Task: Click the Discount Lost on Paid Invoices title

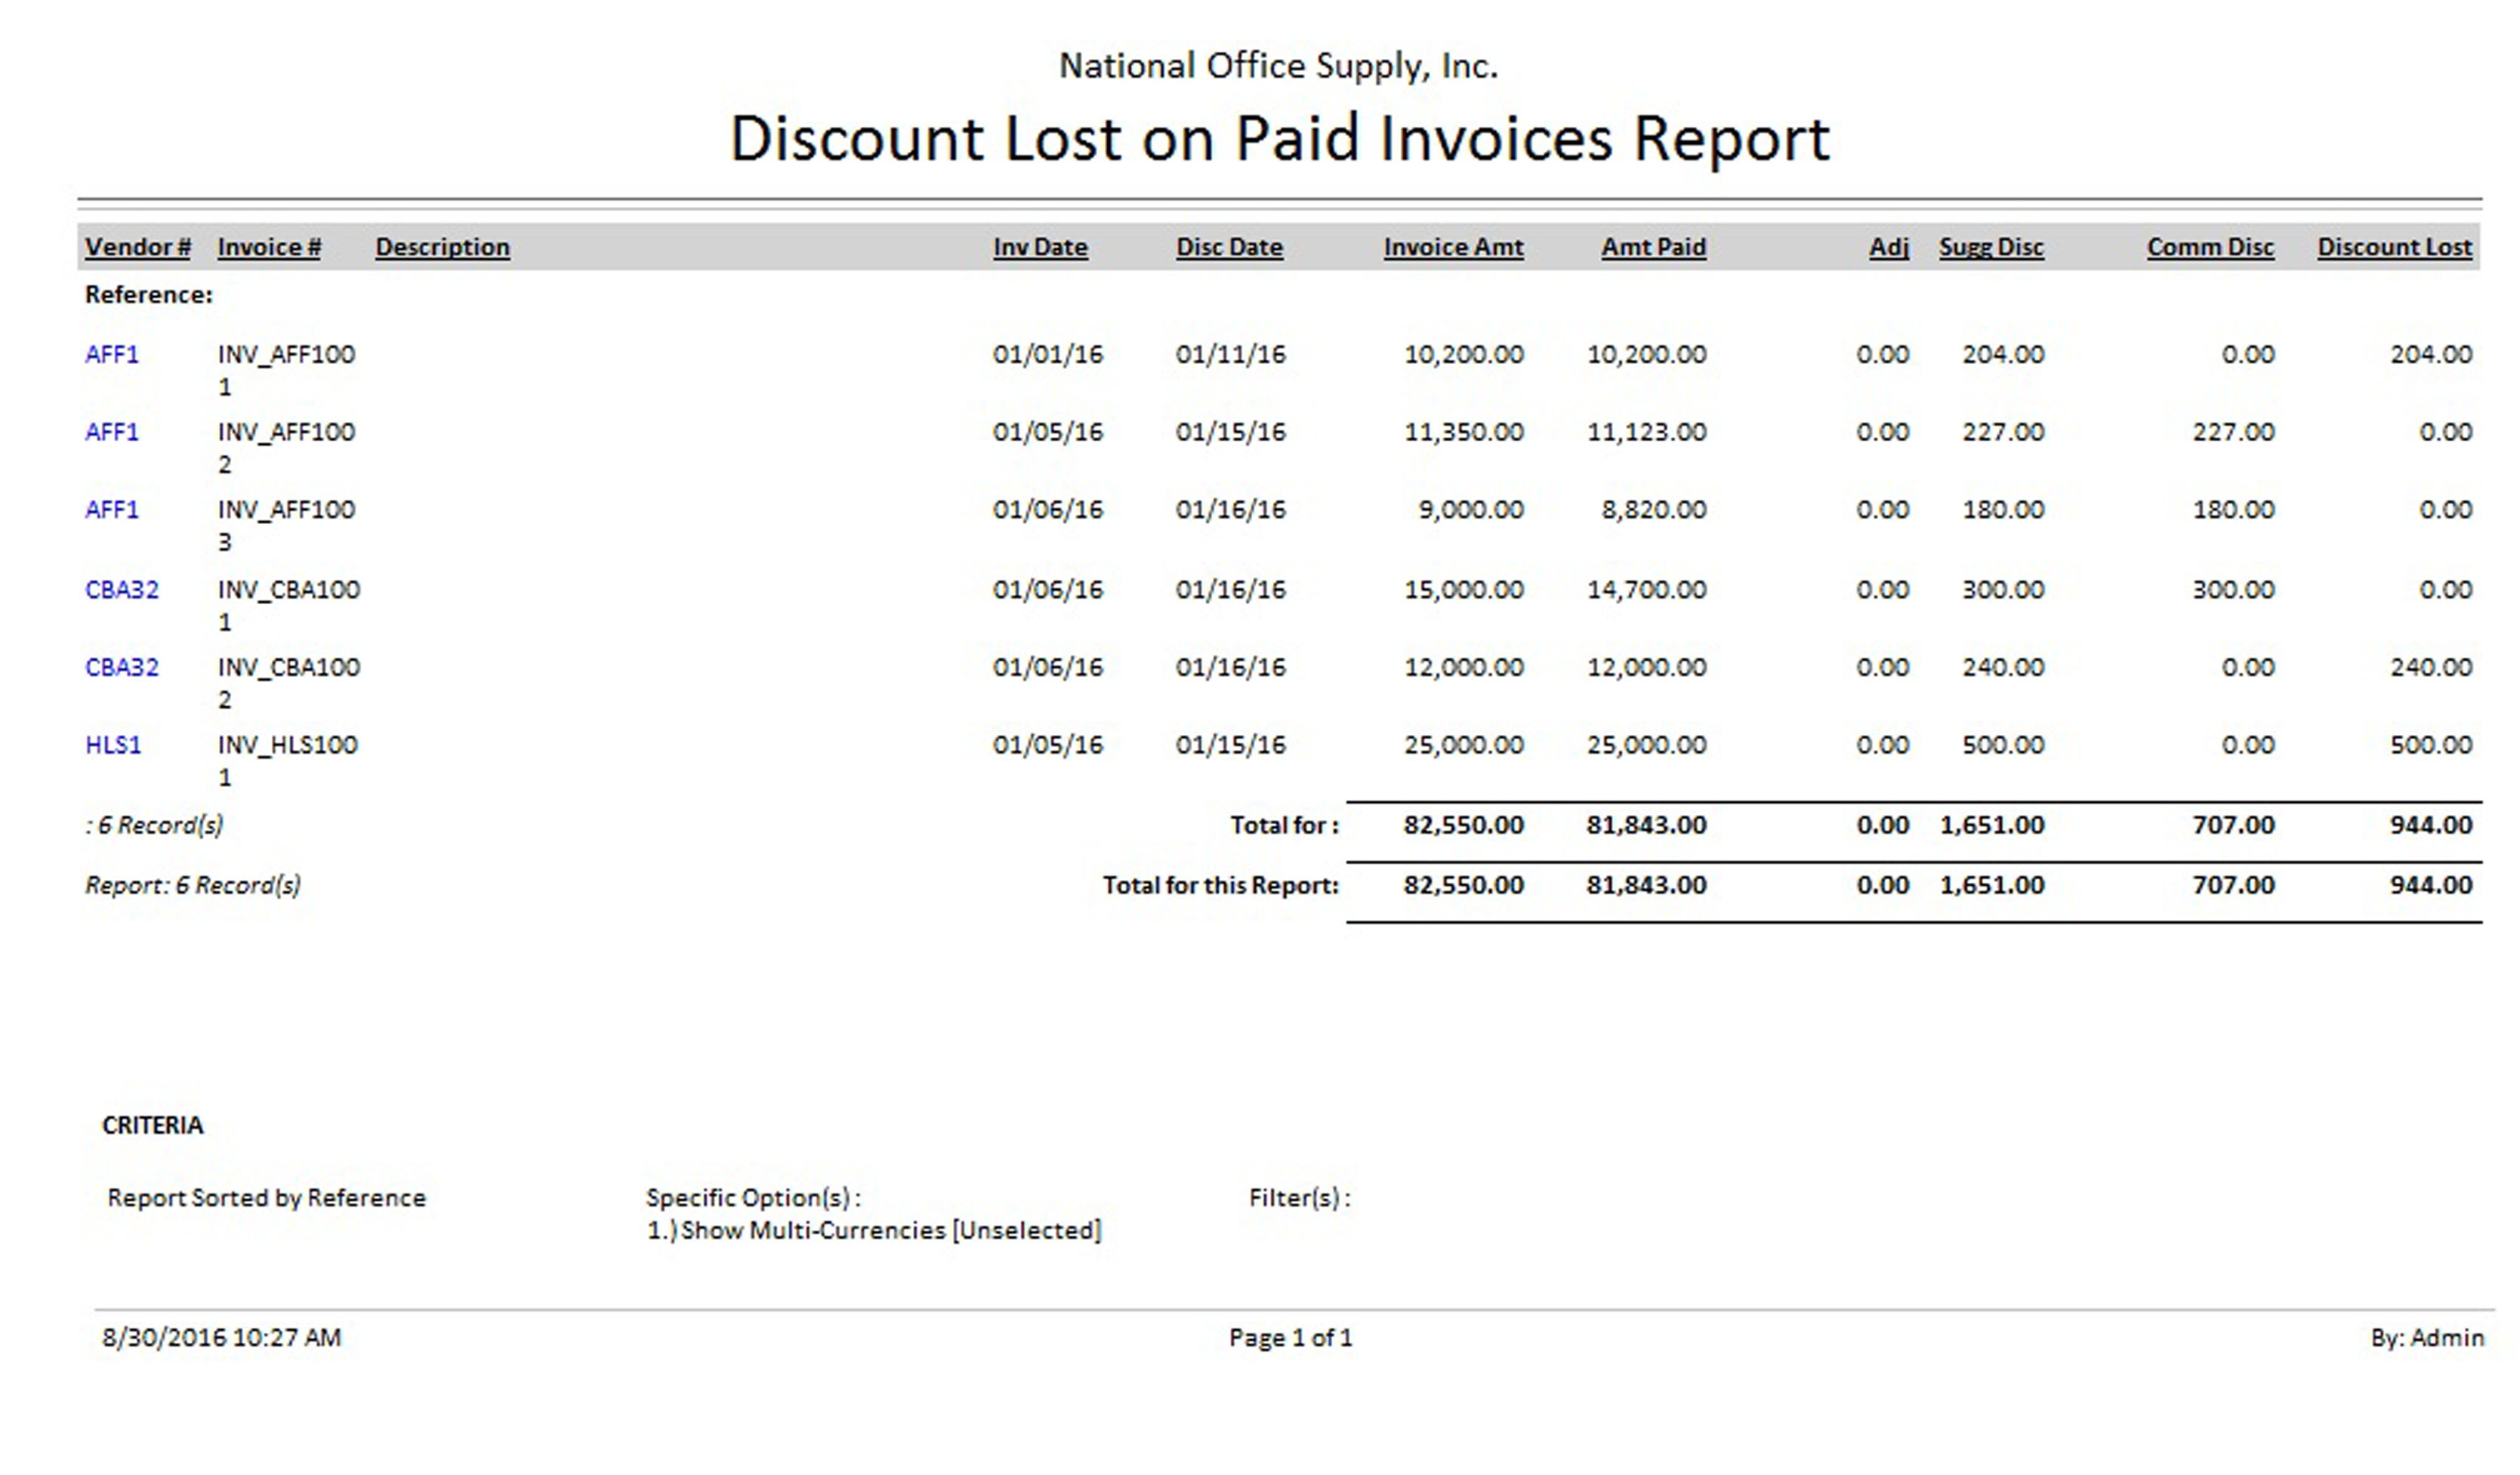Action: point(1279,138)
